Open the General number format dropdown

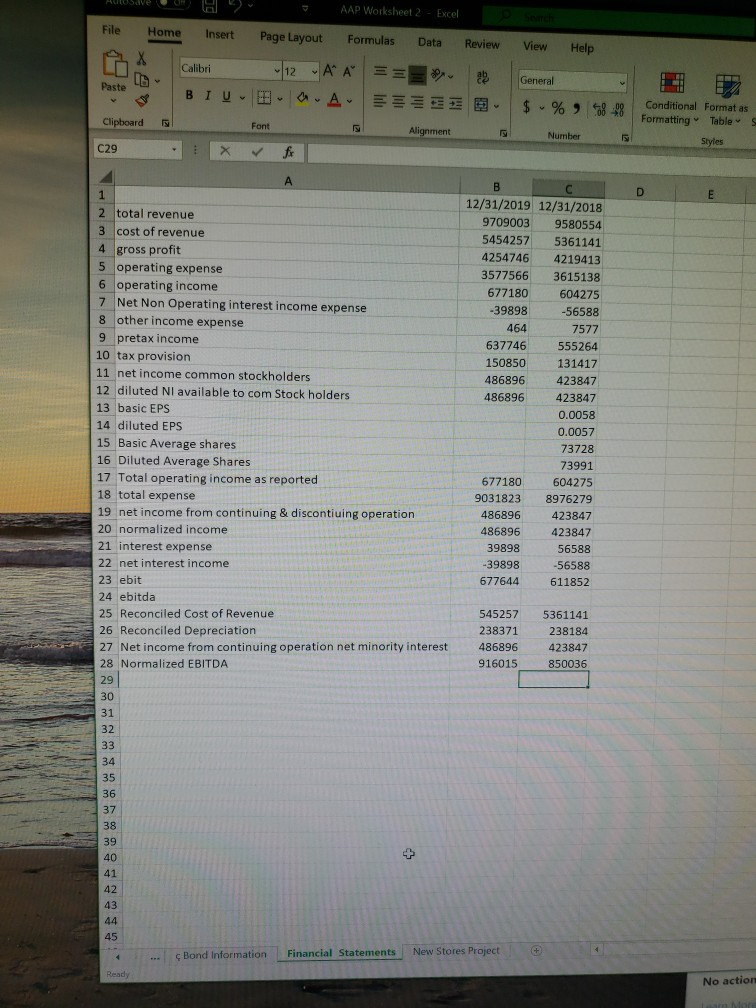click(x=622, y=83)
